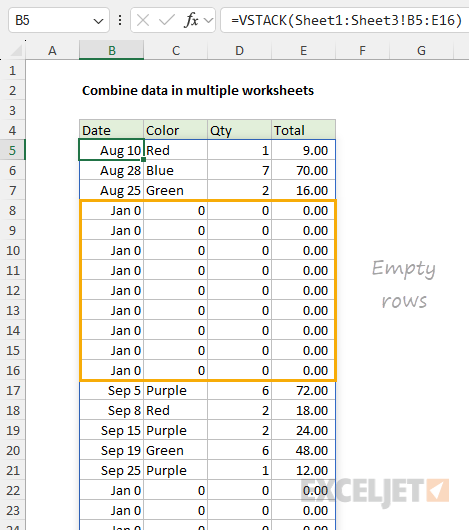Screen dimensions: 469x530
Task: Select column G header
Action: coord(421,50)
